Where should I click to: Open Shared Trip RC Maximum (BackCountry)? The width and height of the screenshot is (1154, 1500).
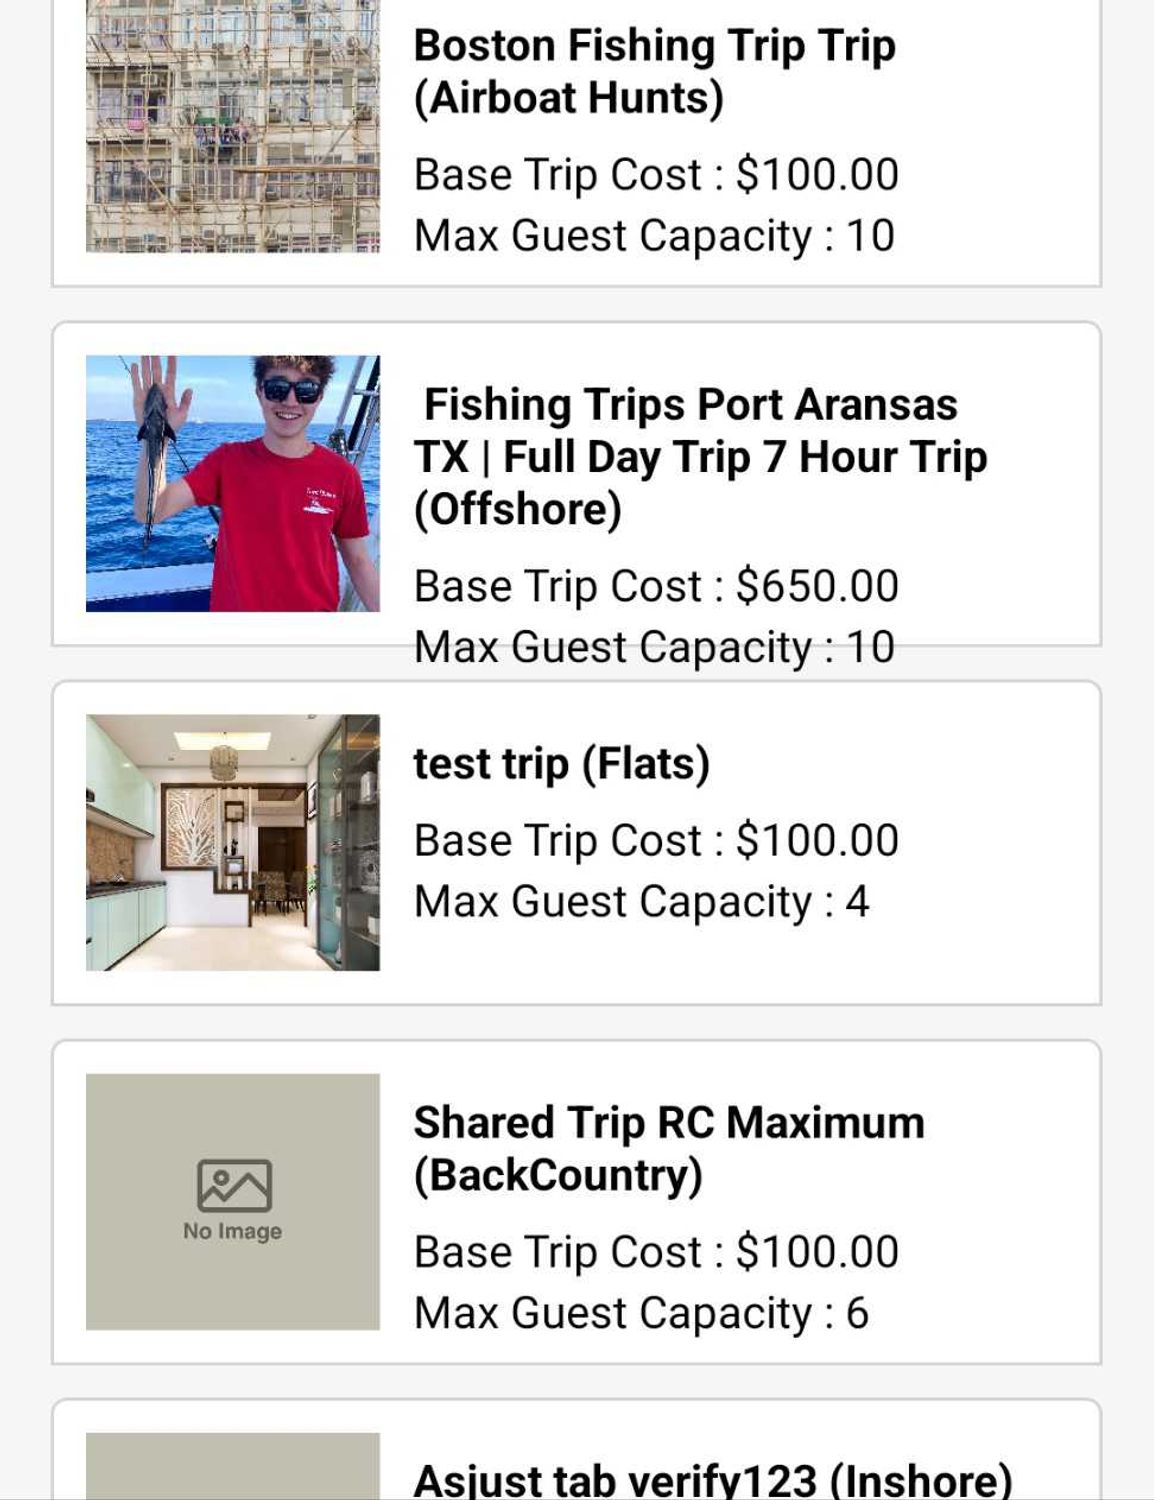668,1148
